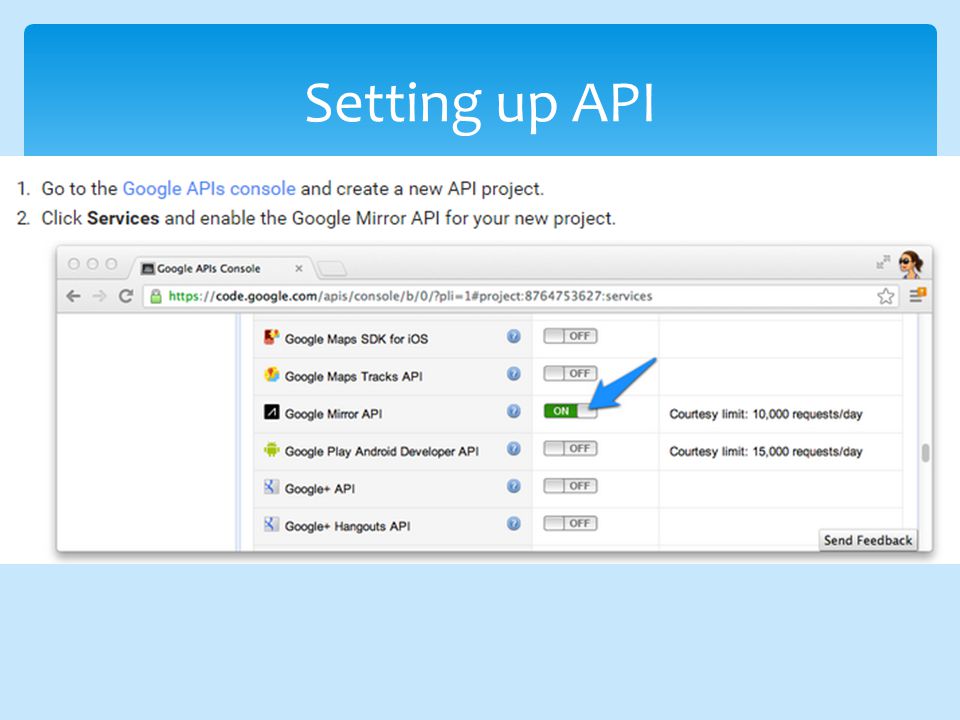Click the green padlock security icon
This screenshot has height=720, width=960.
156,296
